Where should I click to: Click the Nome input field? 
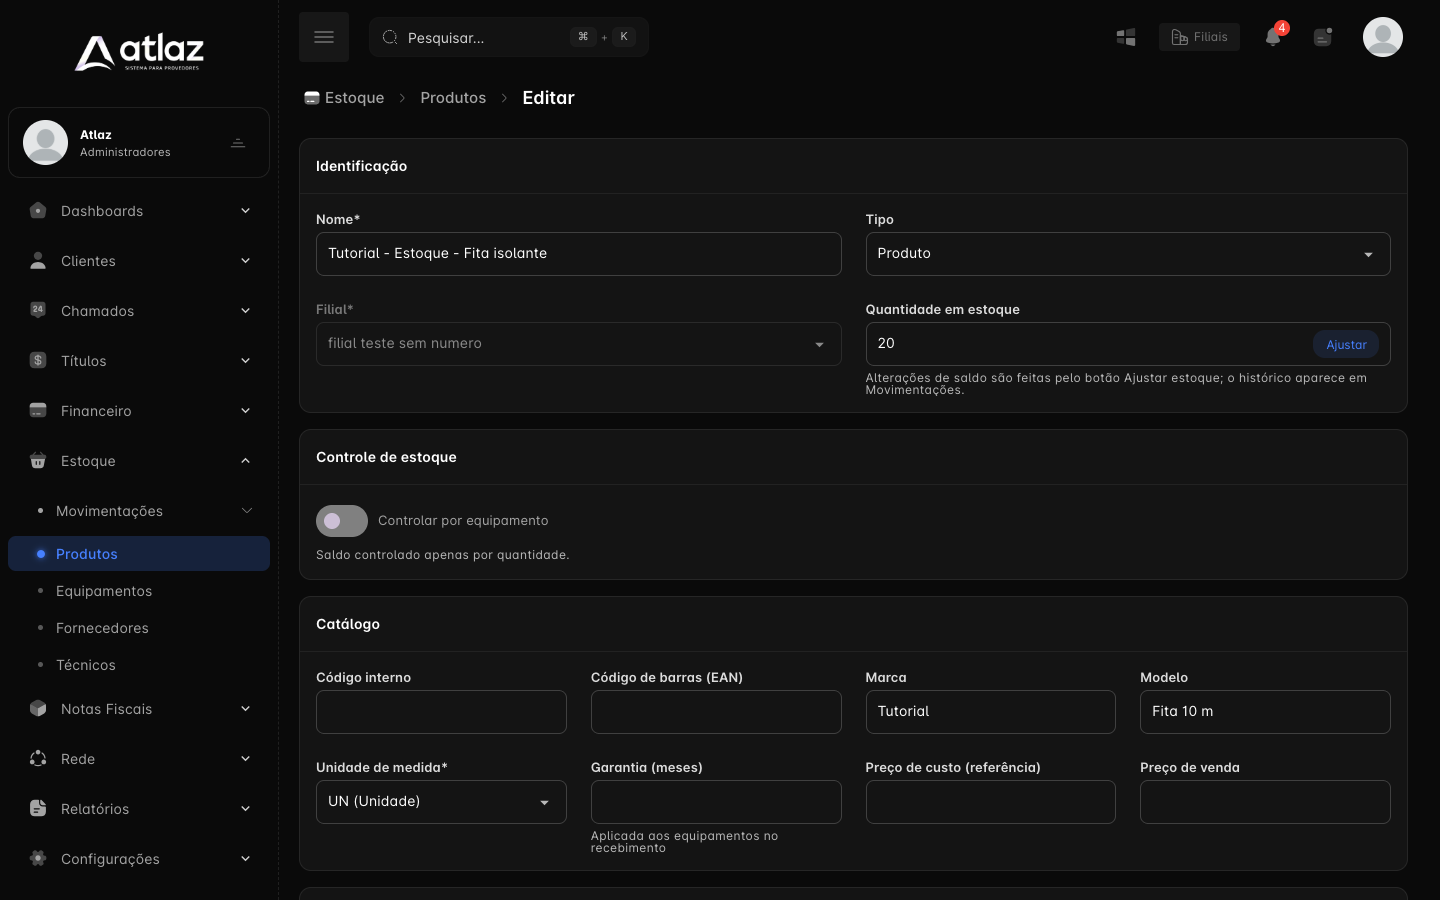[578, 254]
